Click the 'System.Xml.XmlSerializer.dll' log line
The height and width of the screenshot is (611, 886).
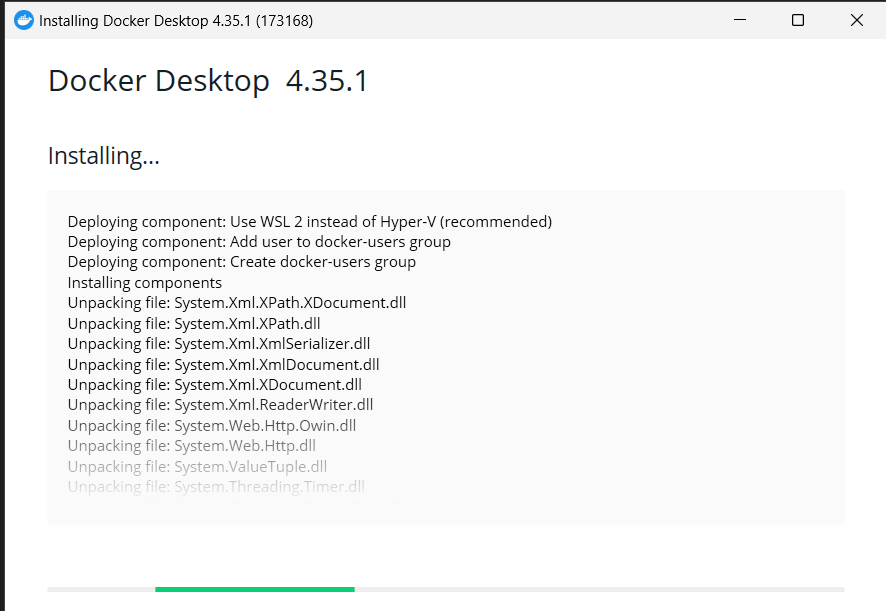(219, 344)
